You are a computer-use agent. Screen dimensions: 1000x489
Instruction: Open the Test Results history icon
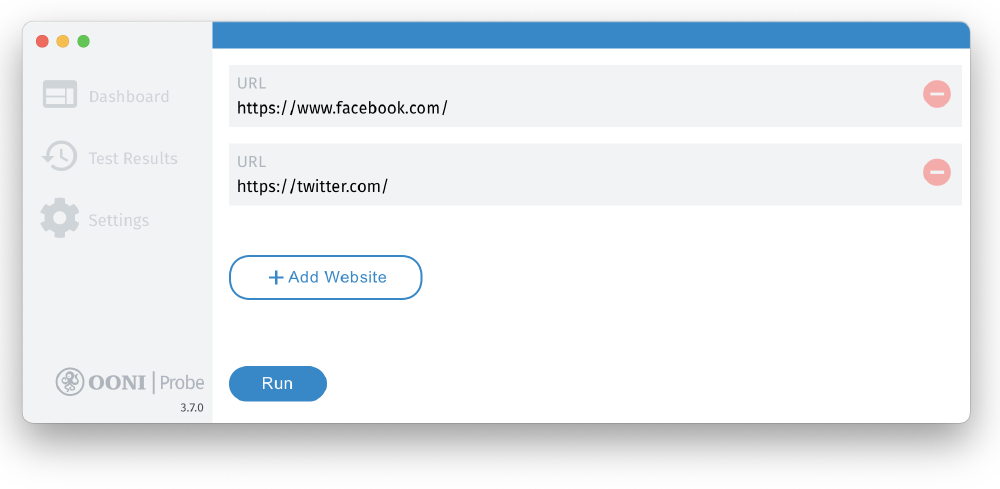[60, 157]
